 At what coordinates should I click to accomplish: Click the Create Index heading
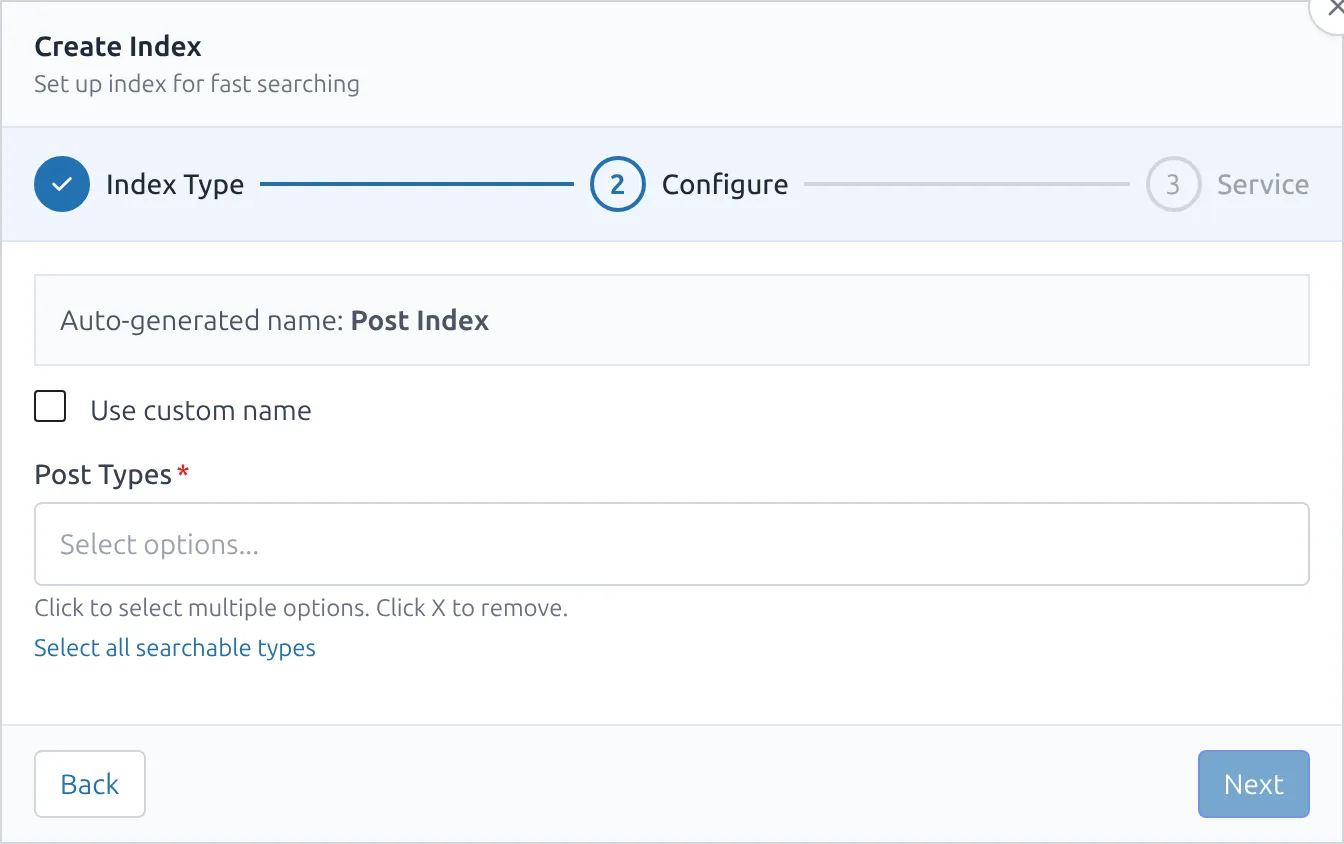(118, 47)
